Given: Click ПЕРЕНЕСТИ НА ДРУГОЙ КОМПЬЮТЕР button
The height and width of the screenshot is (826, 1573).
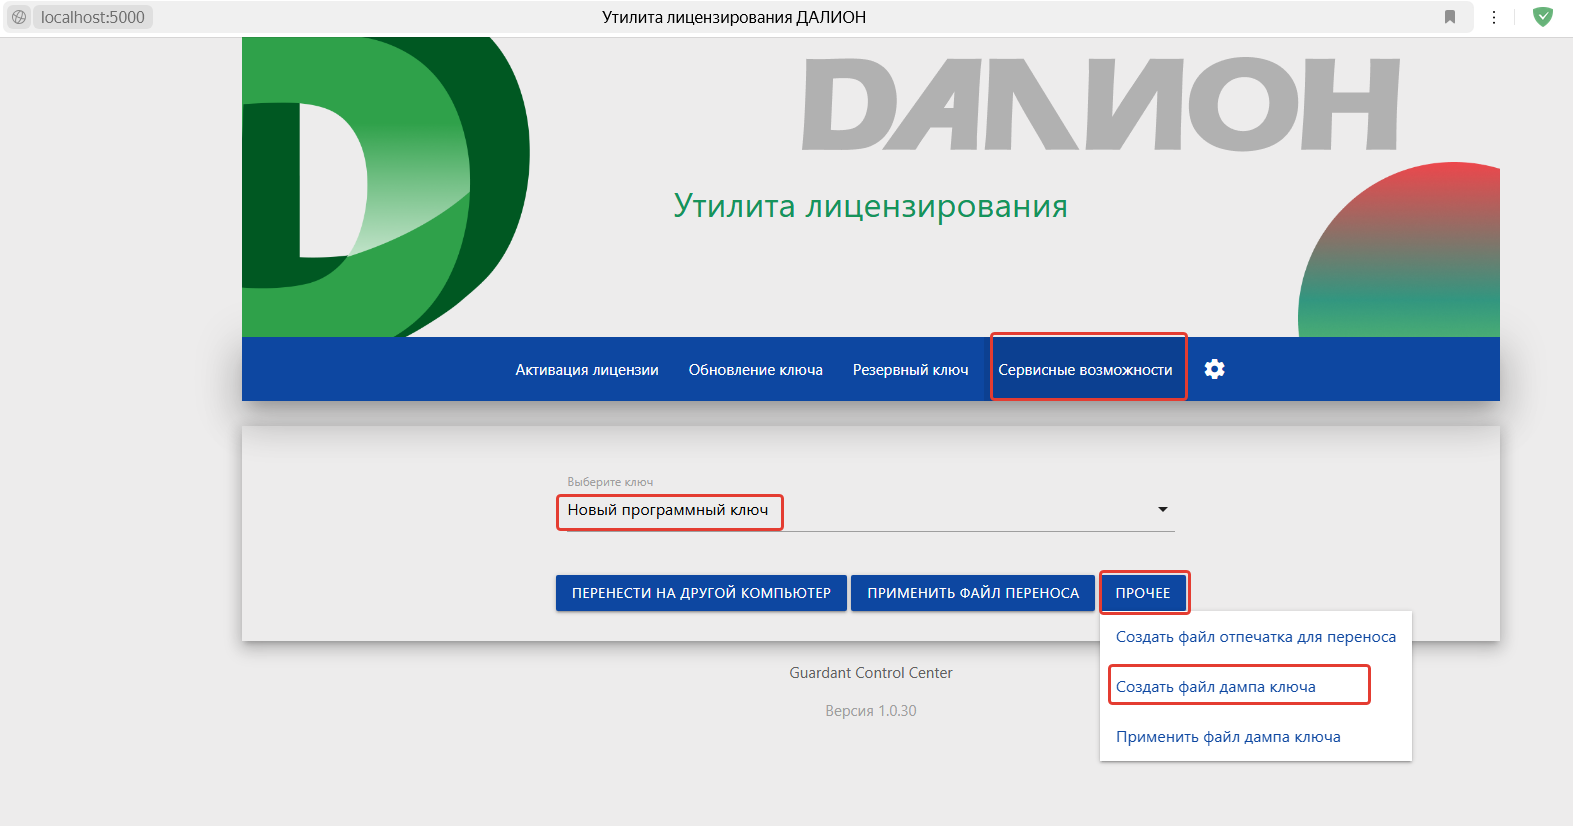Looking at the screenshot, I should pyautogui.click(x=701, y=593).
